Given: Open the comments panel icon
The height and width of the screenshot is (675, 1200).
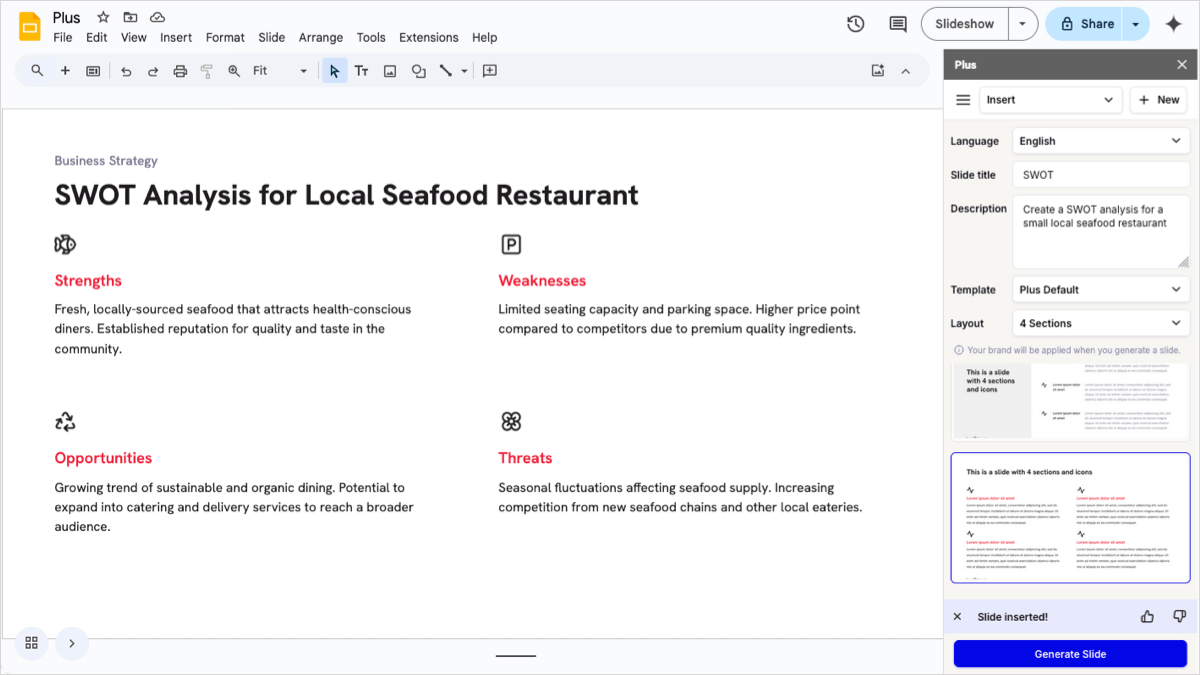Looking at the screenshot, I should [x=898, y=24].
